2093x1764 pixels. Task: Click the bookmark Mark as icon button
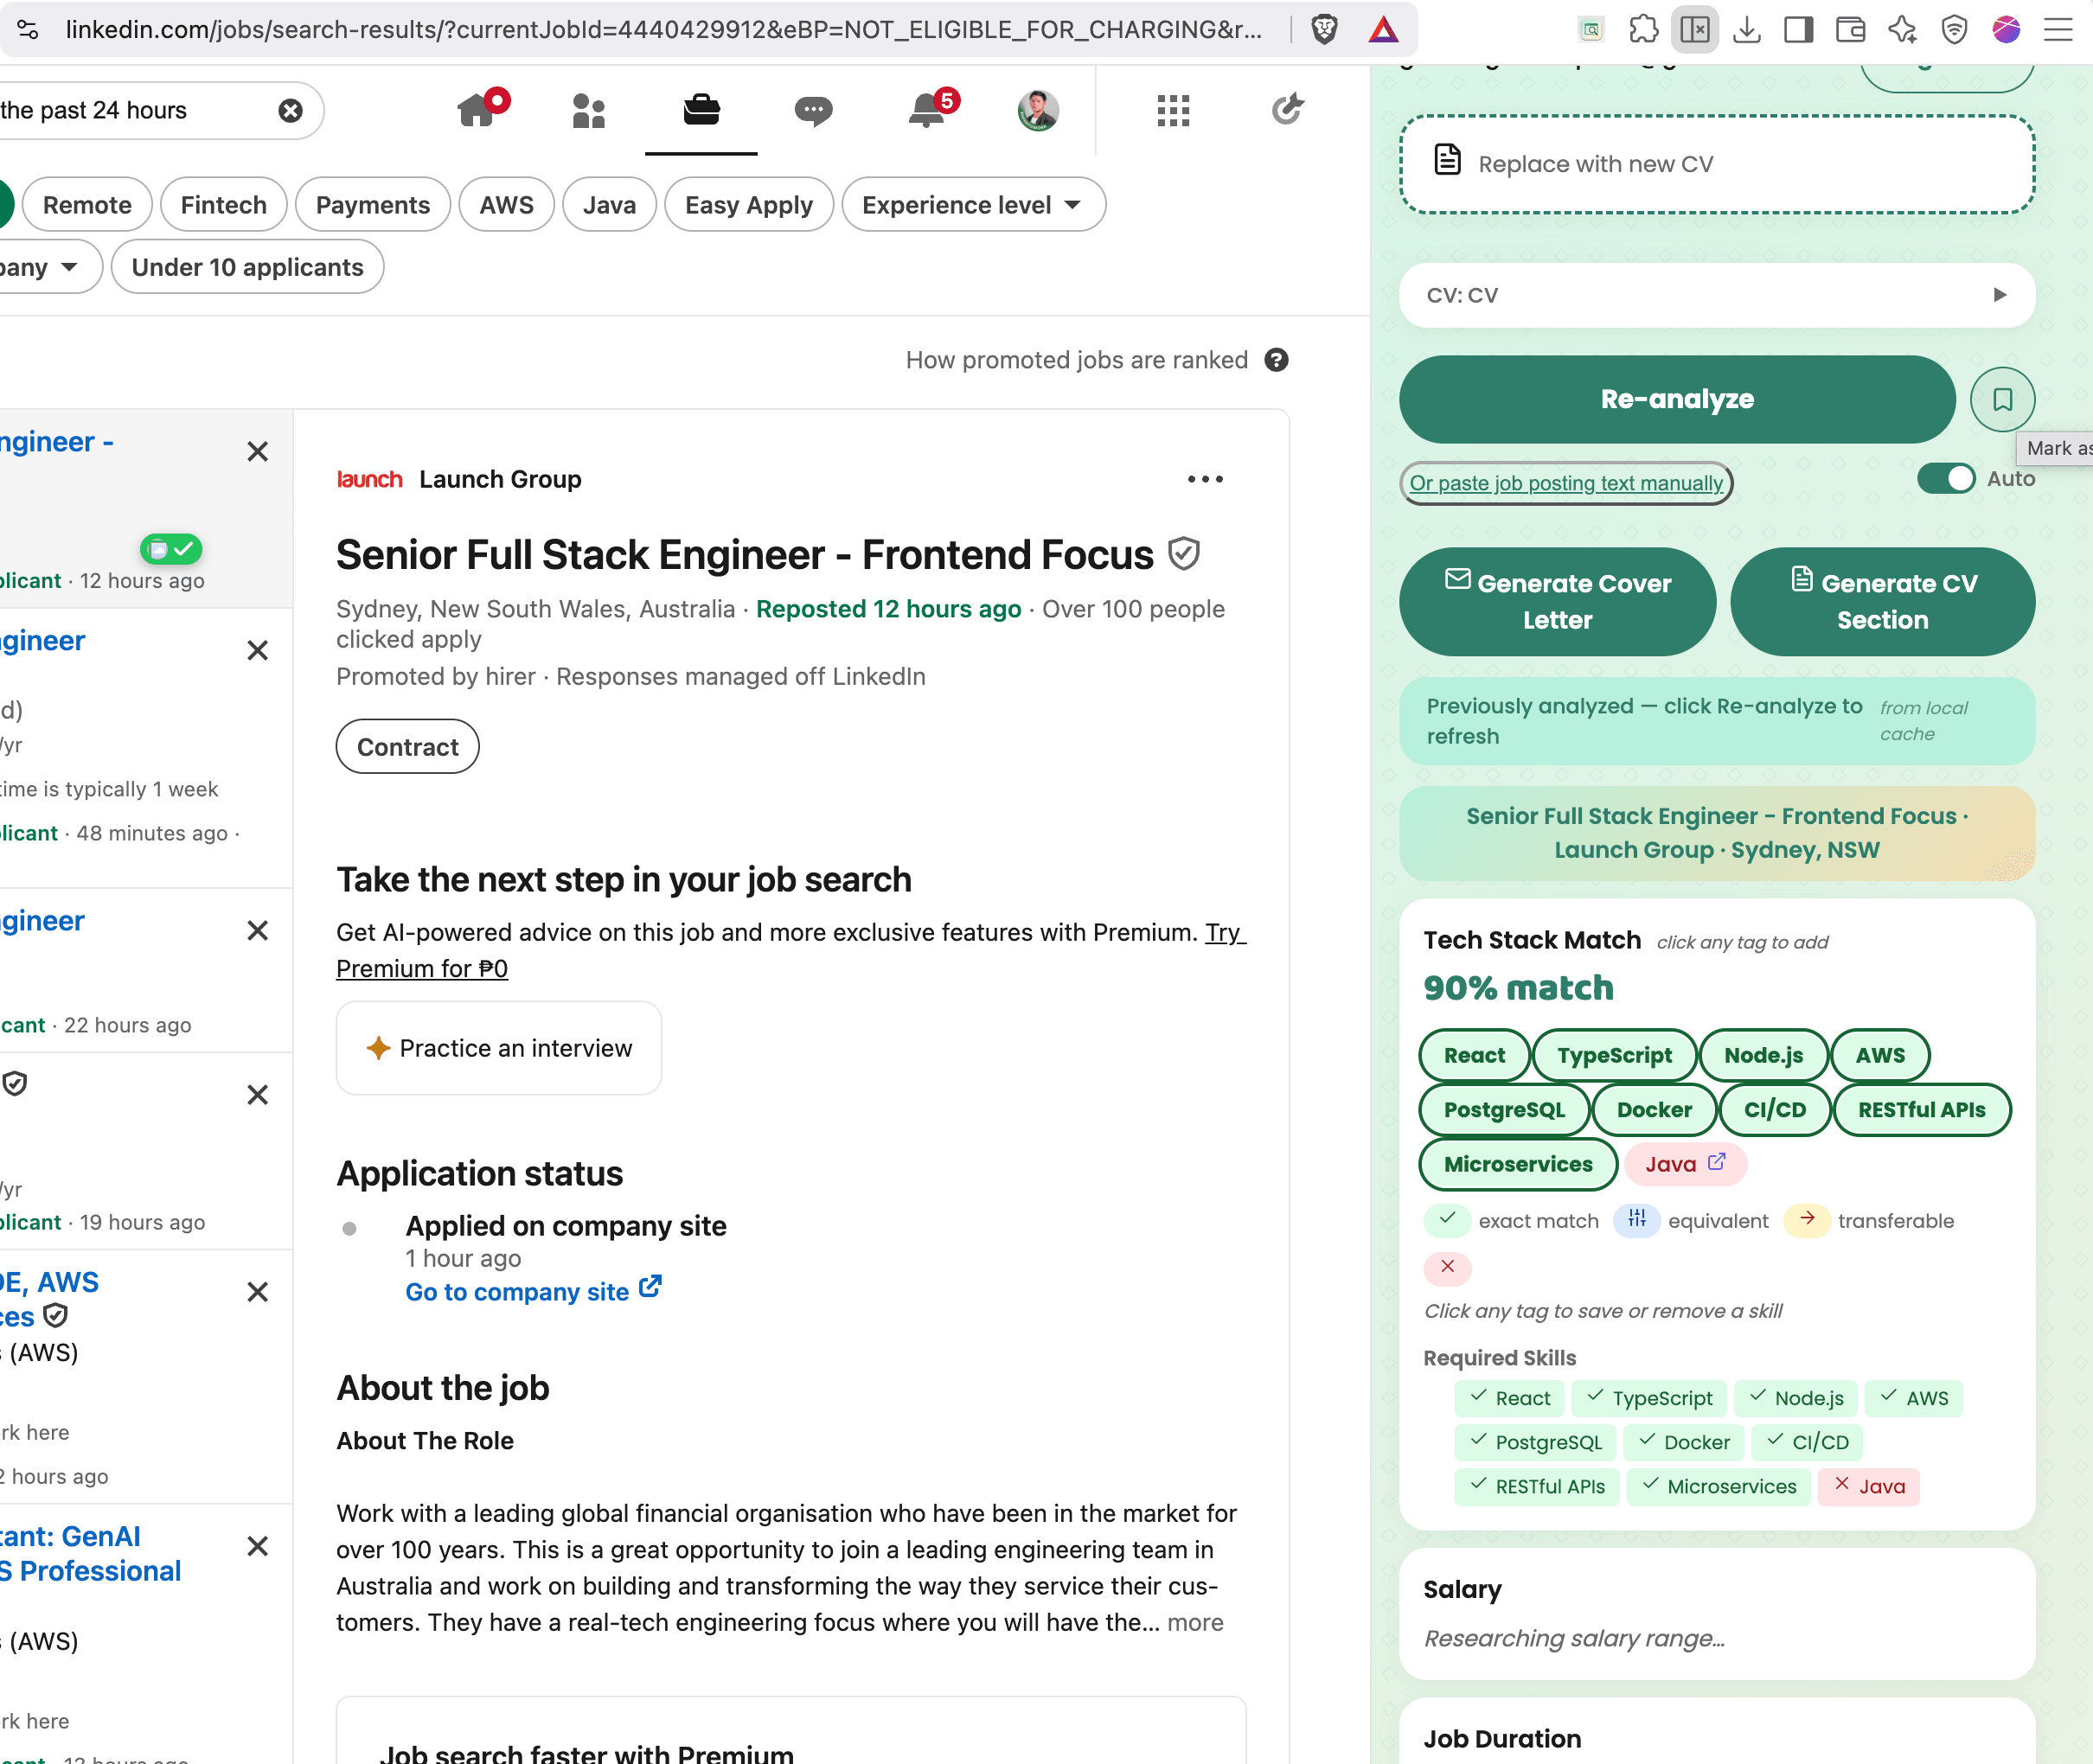(2002, 400)
